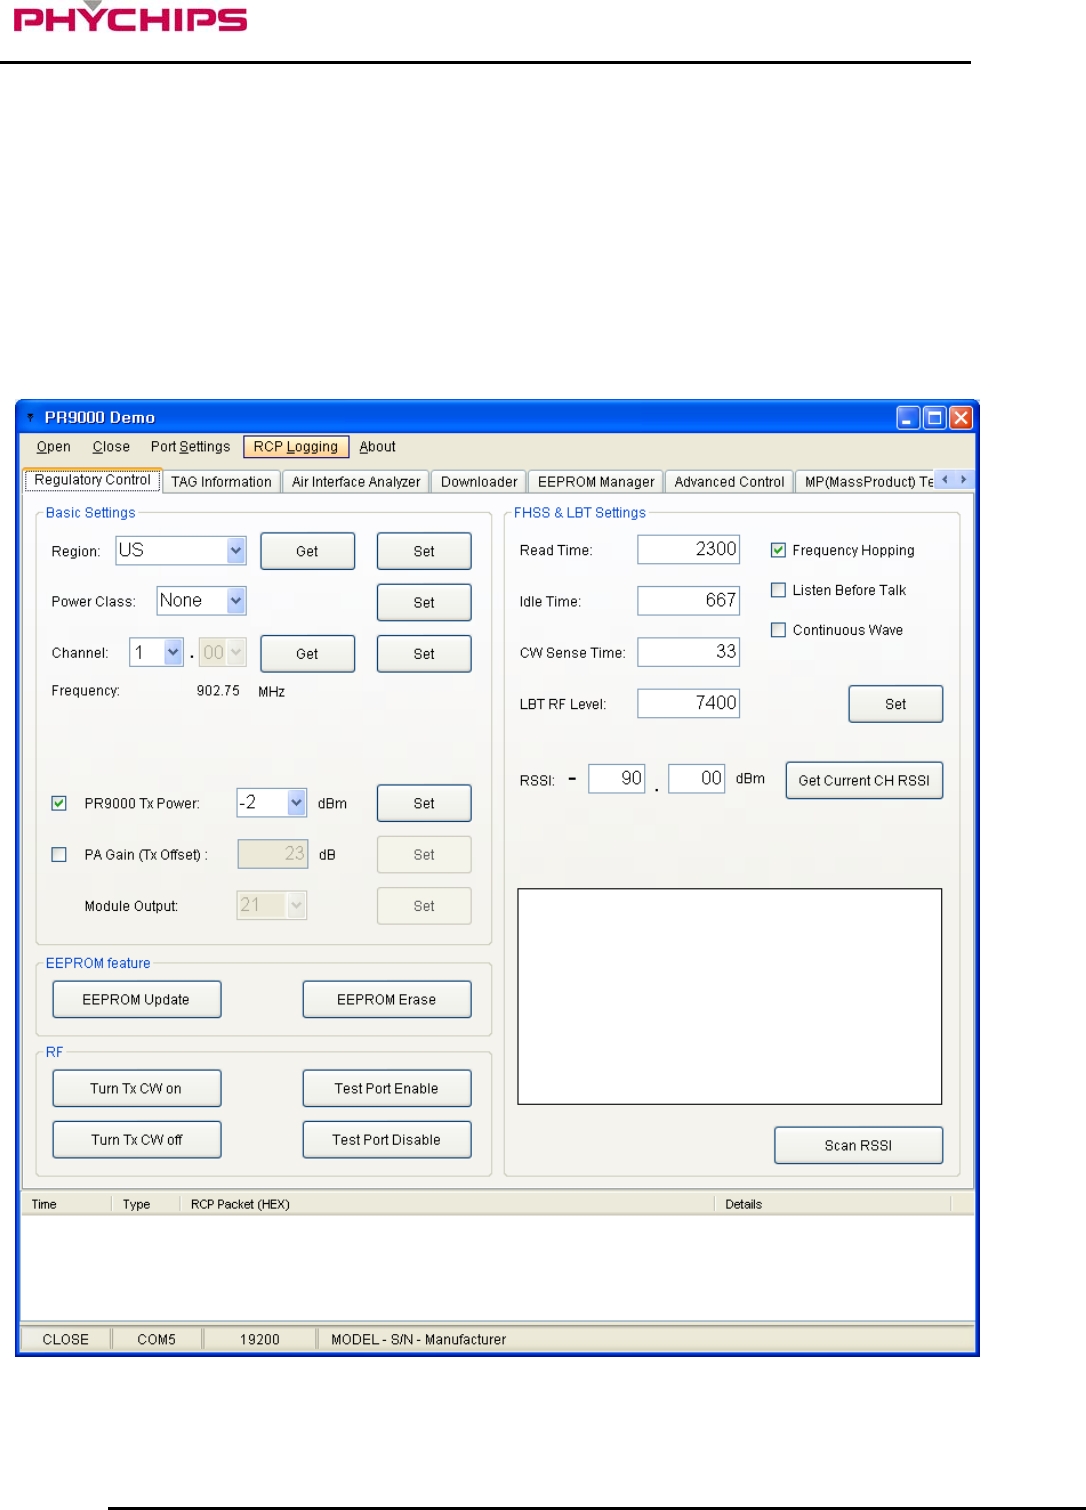Click Set for Channel

pyautogui.click(x=424, y=654)
